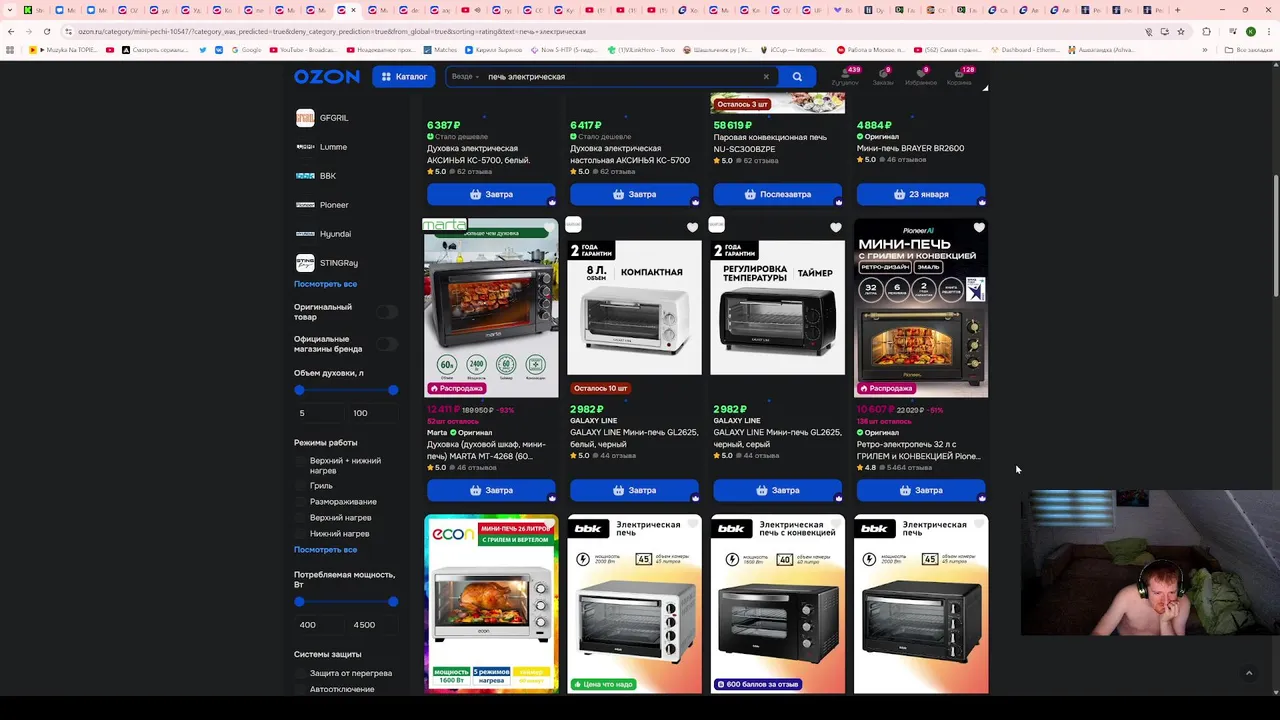Open the Google bookmark
Viewport: 1280px width, 720px height.
[245, 50]
